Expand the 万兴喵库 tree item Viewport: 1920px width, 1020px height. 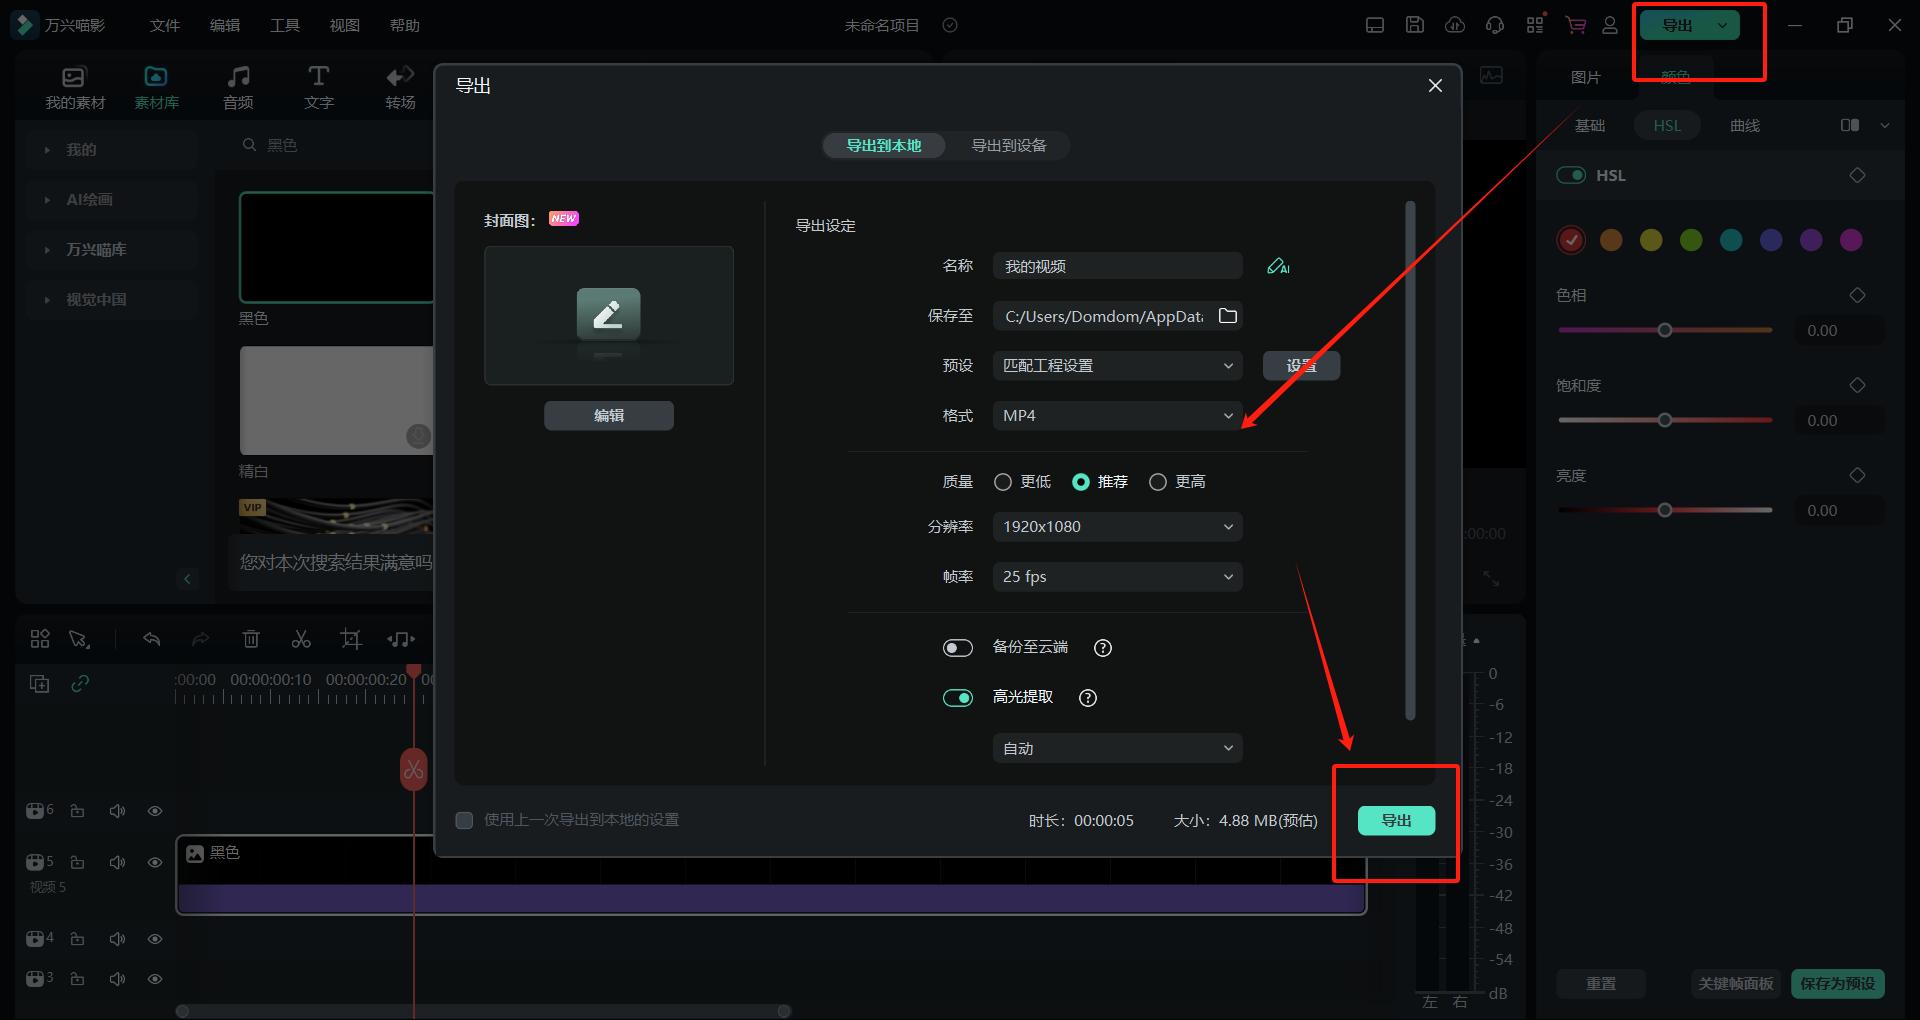47,250
